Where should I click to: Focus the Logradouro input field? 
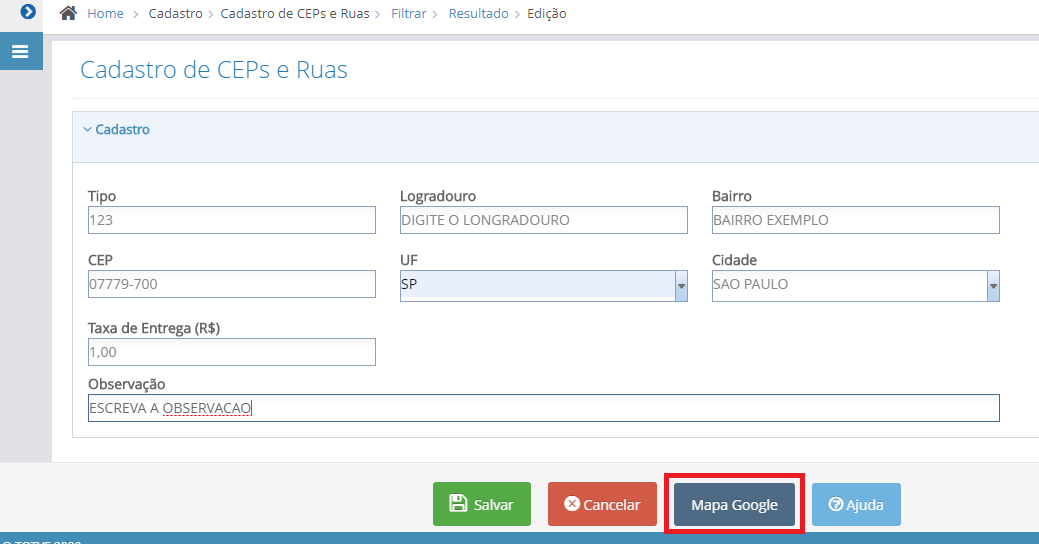click(x=543, y=220)
